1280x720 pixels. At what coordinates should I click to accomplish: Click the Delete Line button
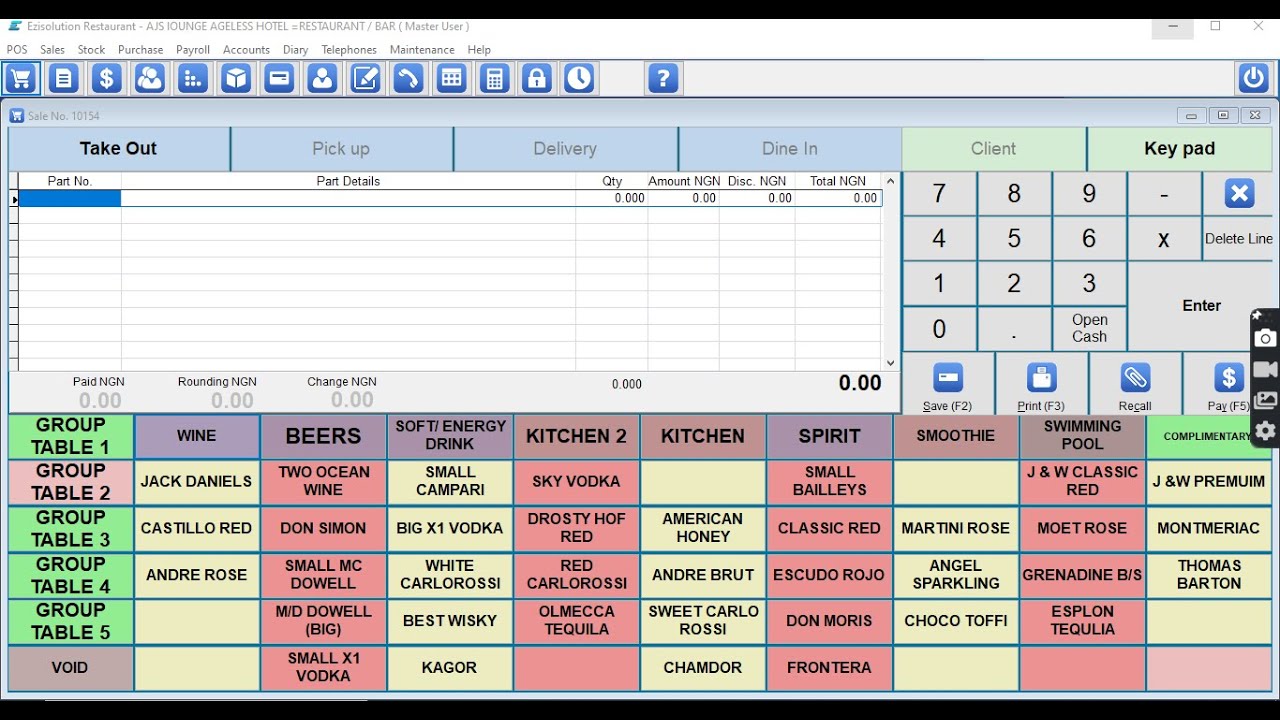[x=1239, y=238]
